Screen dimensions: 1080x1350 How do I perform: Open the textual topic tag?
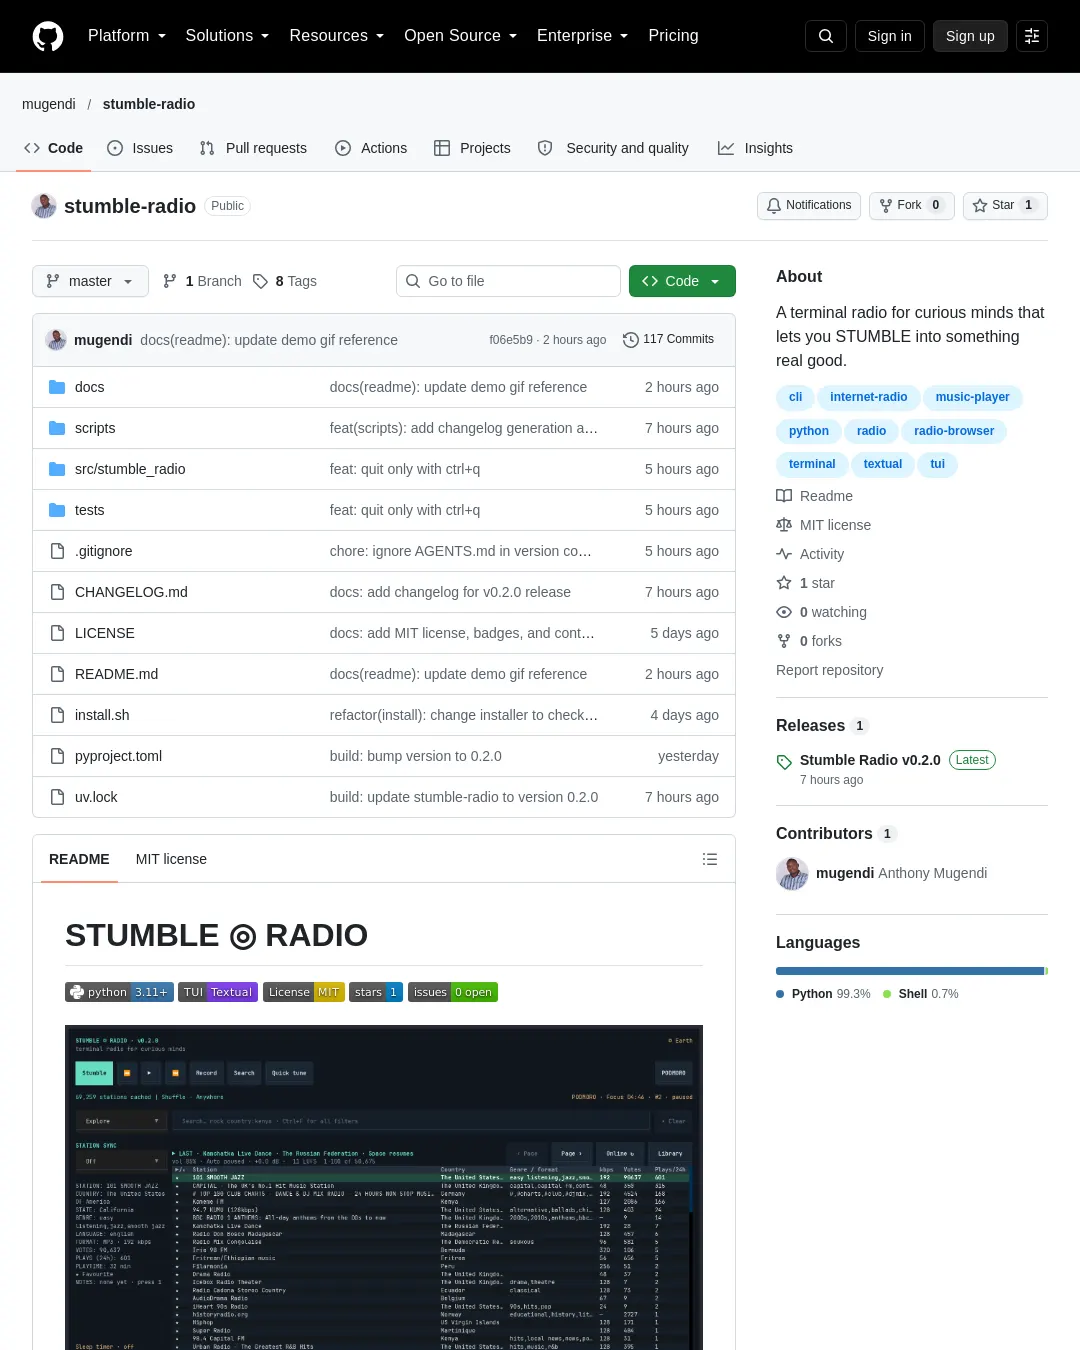pyautogui.click(x=883, y=464)
